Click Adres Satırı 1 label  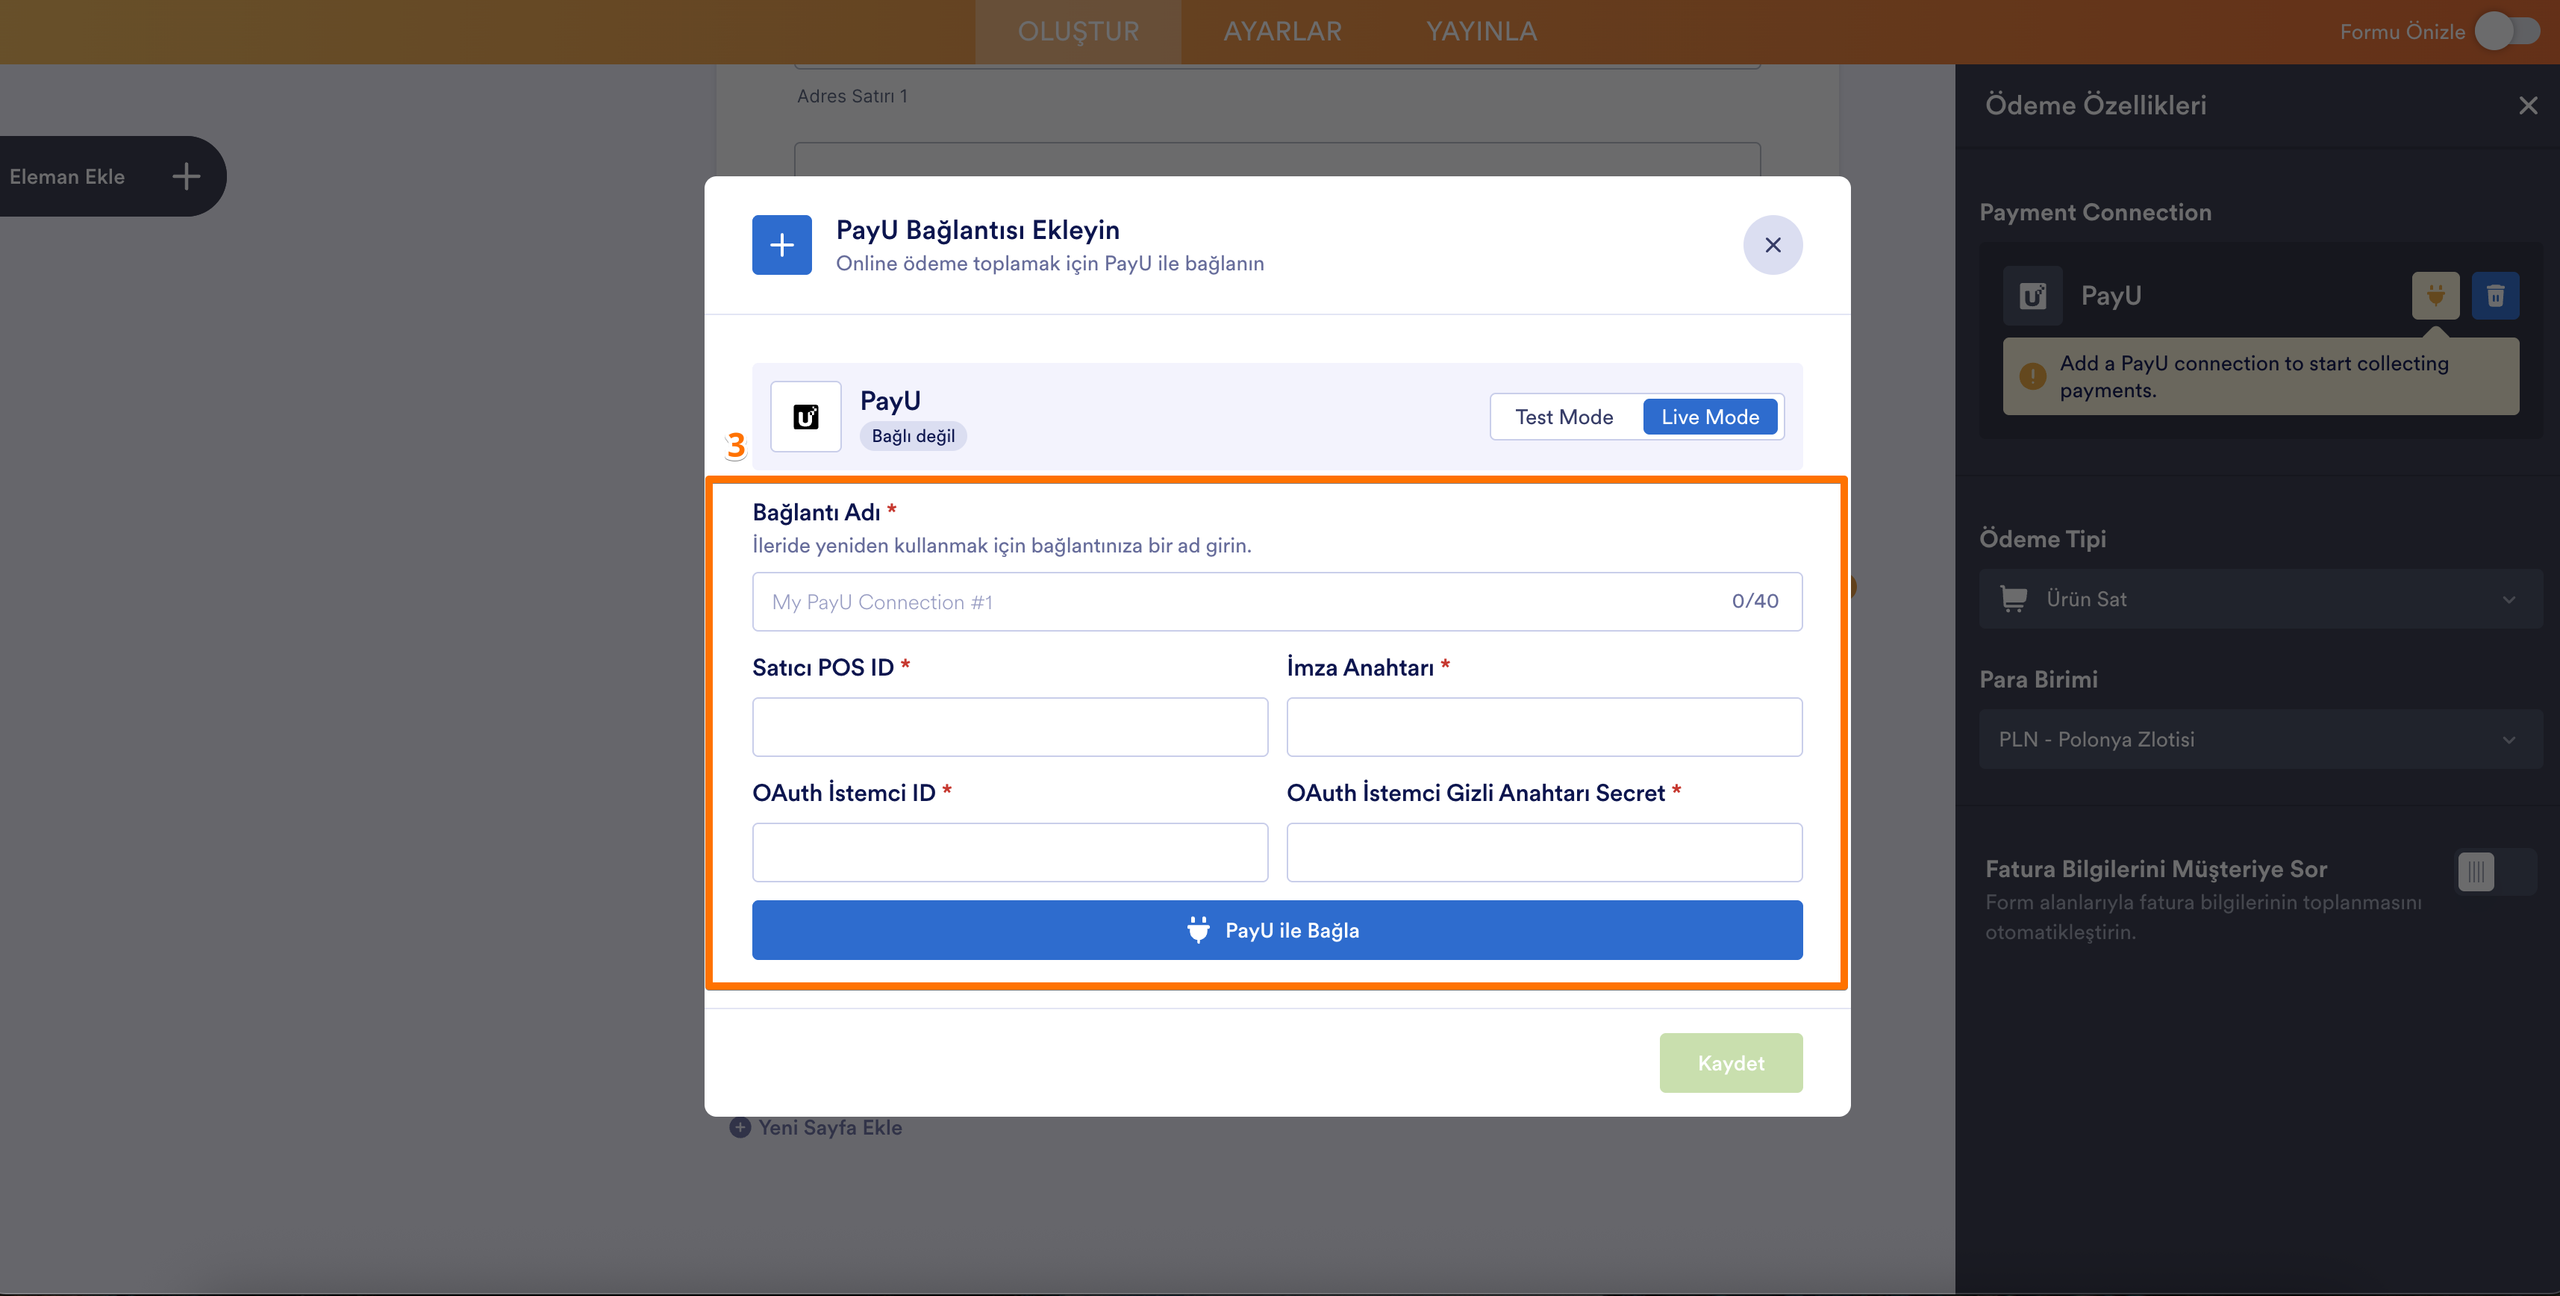pos(852,96)
